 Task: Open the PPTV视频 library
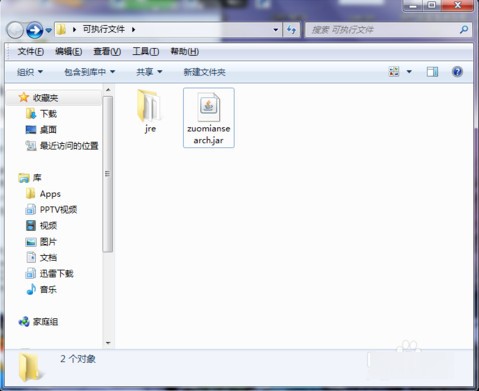(x=58, y=210)
